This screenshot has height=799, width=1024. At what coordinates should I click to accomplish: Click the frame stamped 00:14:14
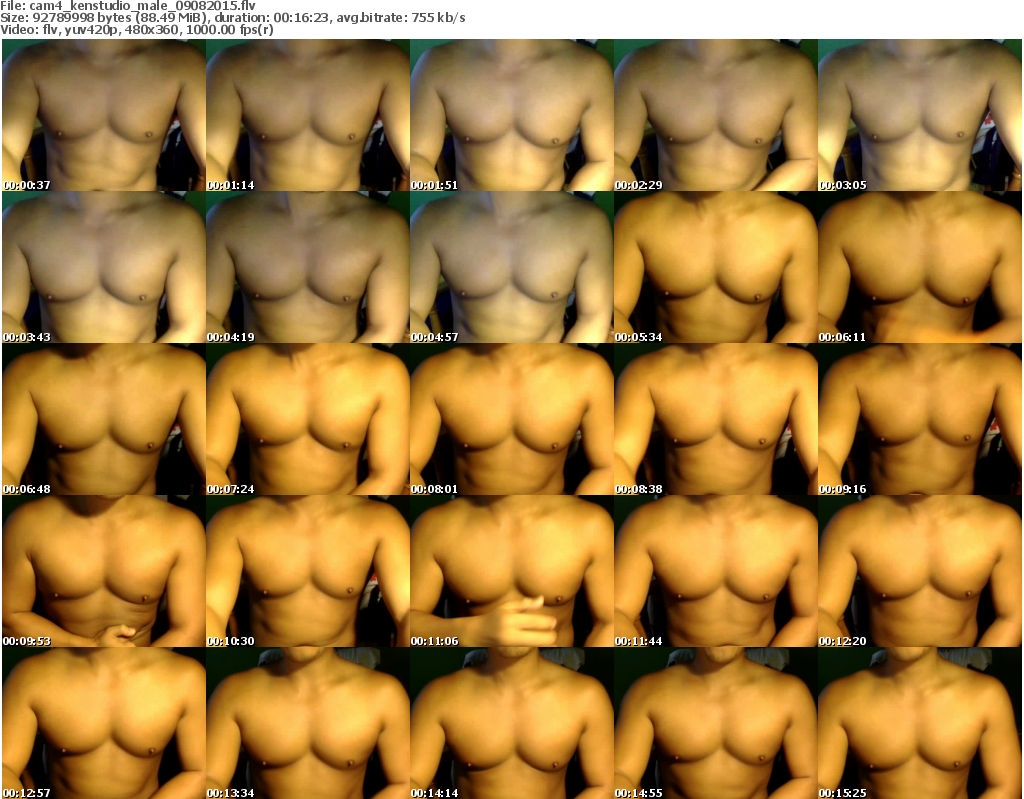(511, 723)
